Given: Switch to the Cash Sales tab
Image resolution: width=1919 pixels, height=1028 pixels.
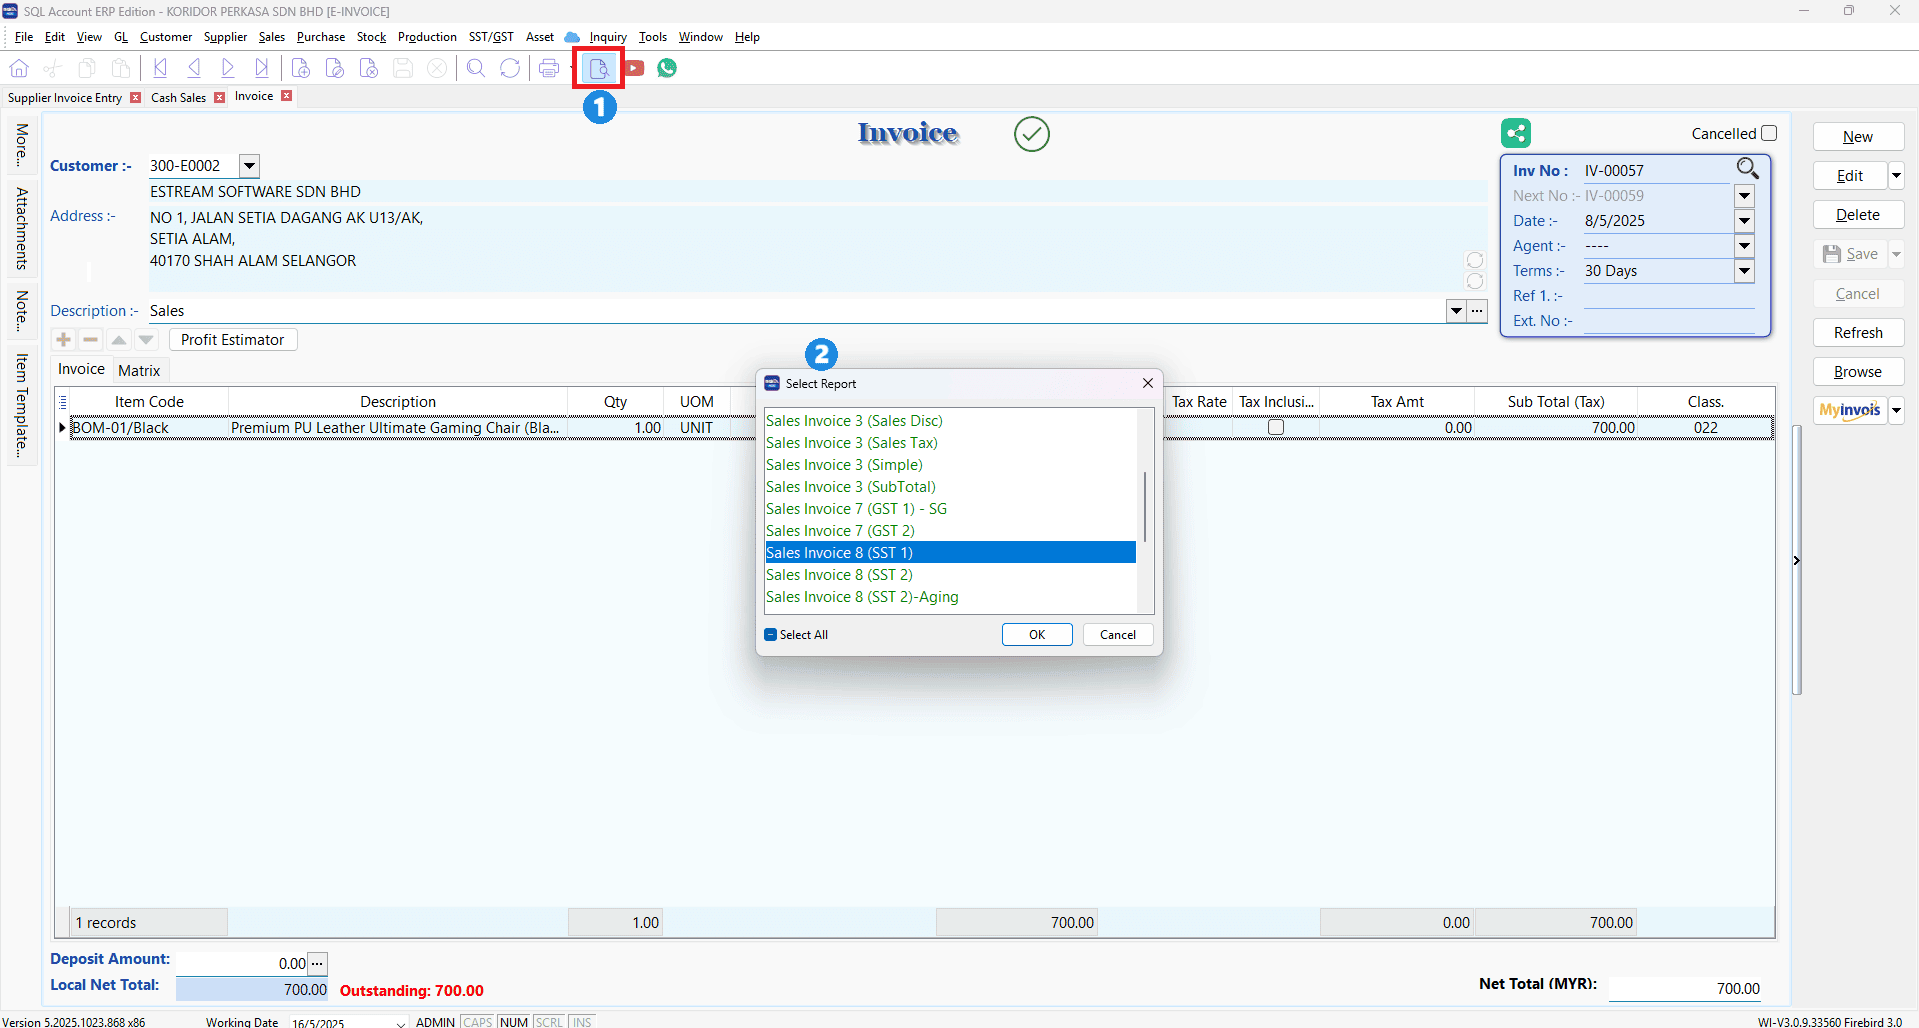Looking at the screenshot, I should tap(178, 98).
